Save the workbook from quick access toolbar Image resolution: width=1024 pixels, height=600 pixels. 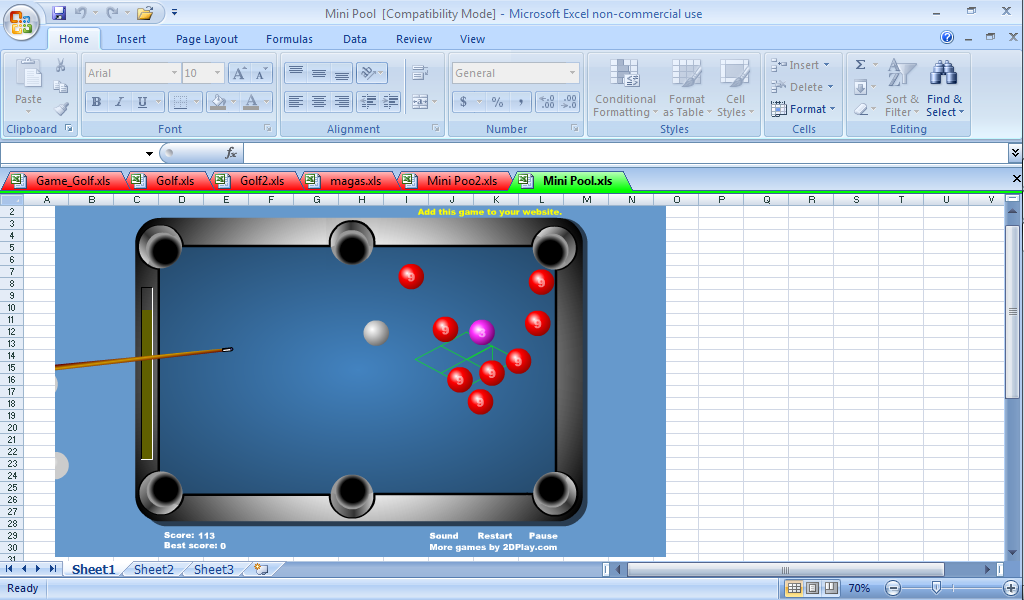pos(59,13)
